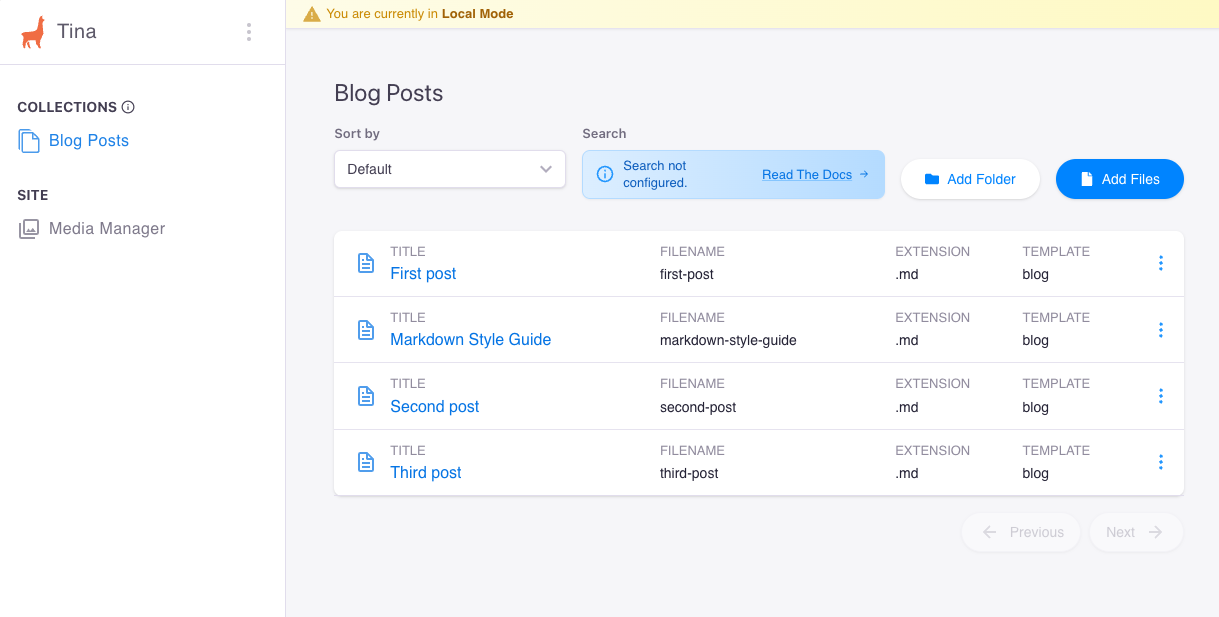Click the Collections info icon
The height and width of the screenshot is (617, 1219).
(128, 107)
